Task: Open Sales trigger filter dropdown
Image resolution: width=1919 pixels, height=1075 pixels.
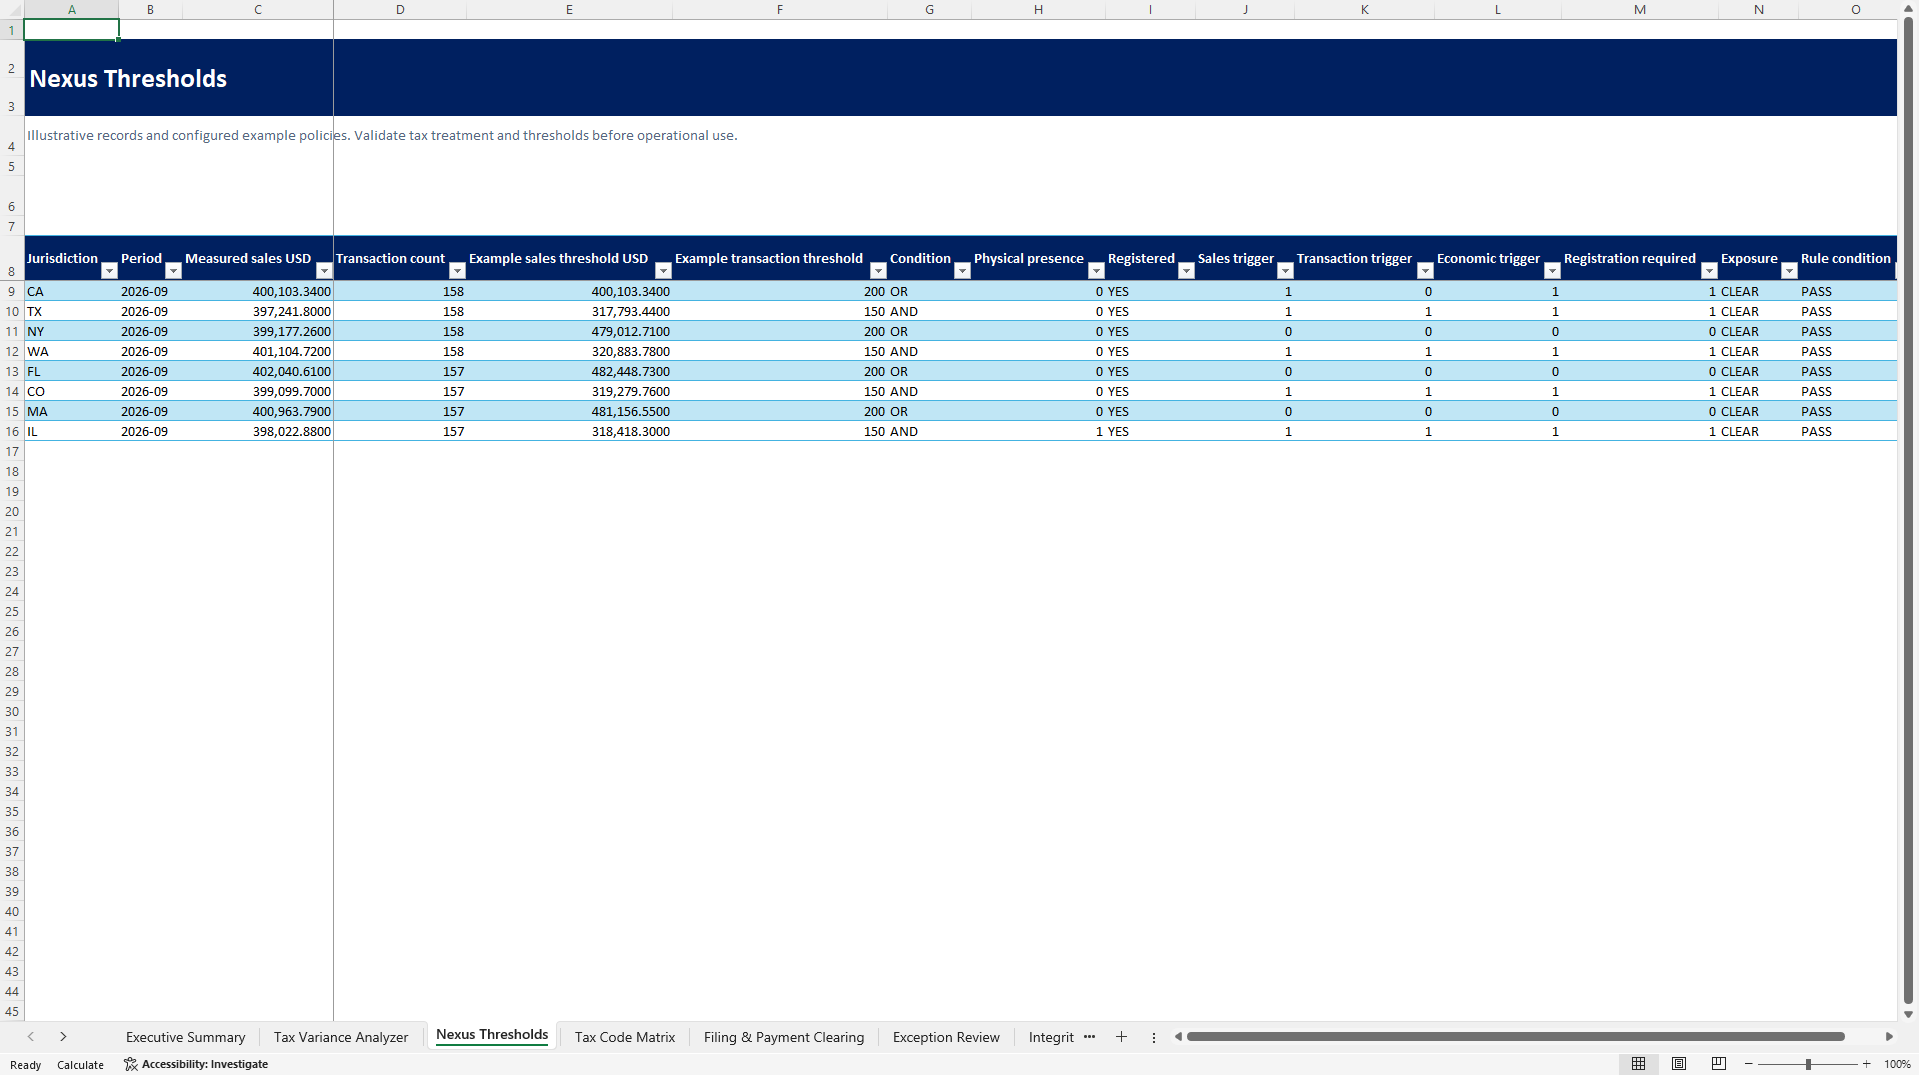Action: pyautogui.click(x=1285, y=271)
